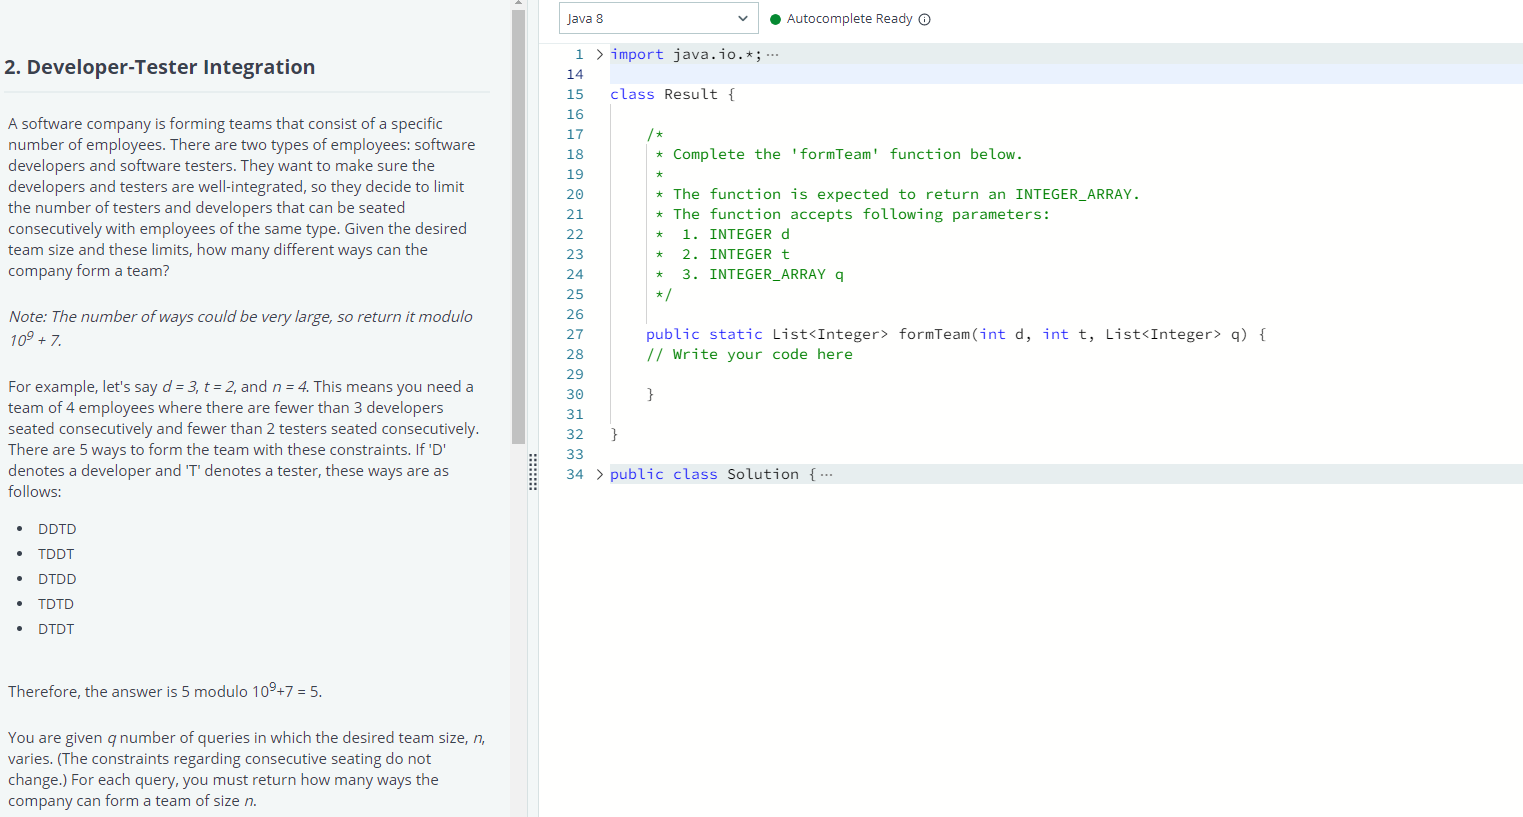The image size is (1523, 817).
Task: Click the scrollbar up arrow in problem panel
Action: point(518,4)
